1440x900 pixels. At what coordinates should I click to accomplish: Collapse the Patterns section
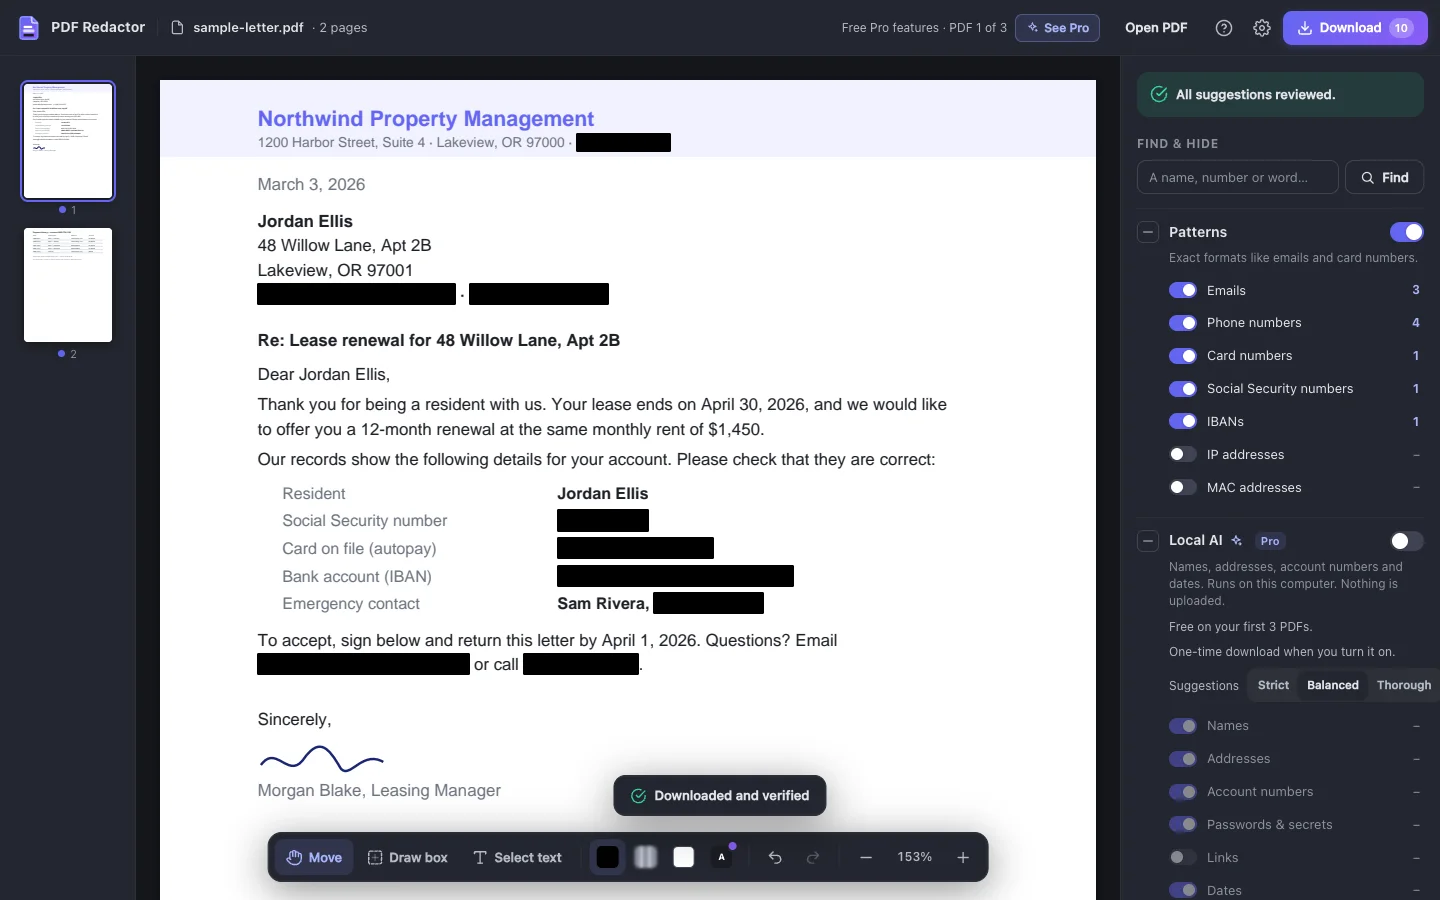1148,232
